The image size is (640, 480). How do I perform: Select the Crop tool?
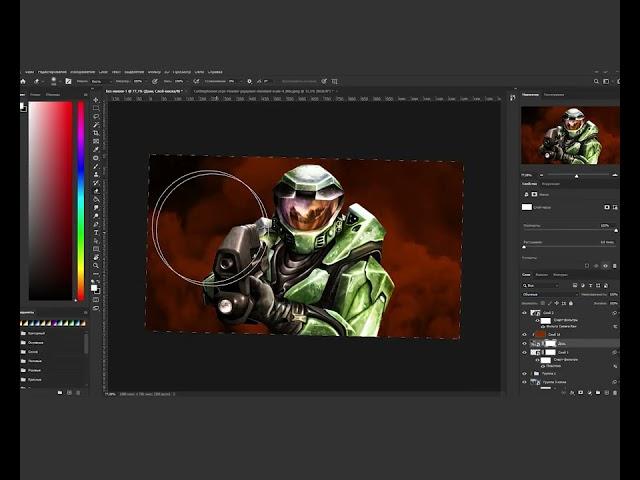[96, 133]
